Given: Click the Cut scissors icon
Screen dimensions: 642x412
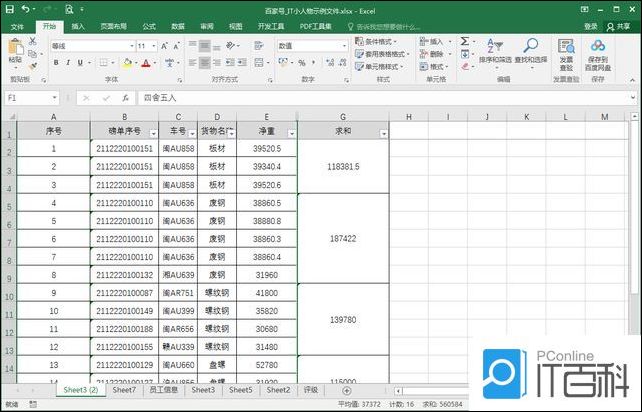Looking at the screenshot, I should 32,41.
